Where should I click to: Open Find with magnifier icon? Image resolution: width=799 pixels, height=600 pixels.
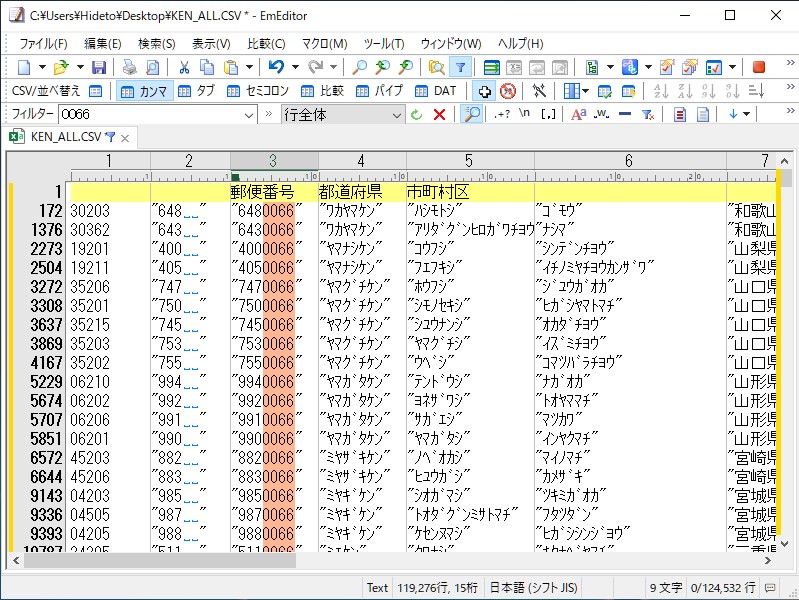360,67
